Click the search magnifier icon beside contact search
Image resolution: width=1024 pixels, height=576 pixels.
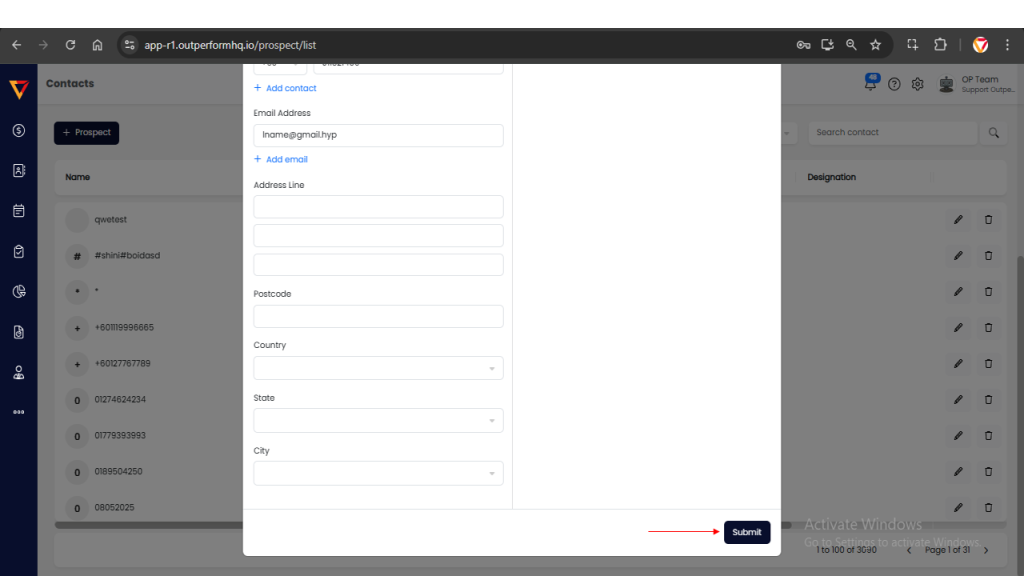coord(993,132)
